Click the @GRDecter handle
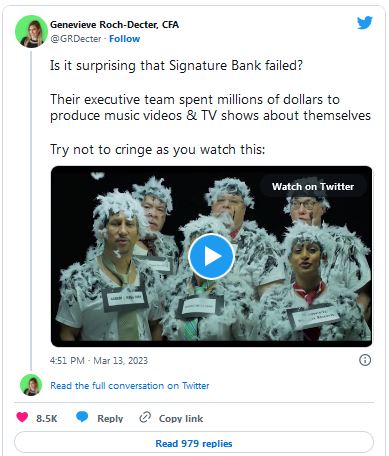The height and width of the screenshot is (456, 389). (x=76, y=39)
